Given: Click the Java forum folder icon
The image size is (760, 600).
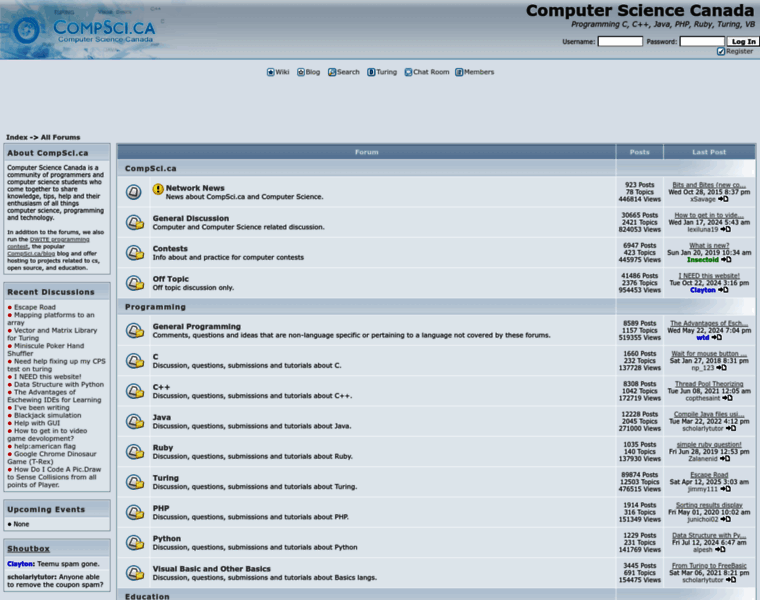Looking at the screenshot, I should [135, 422].
